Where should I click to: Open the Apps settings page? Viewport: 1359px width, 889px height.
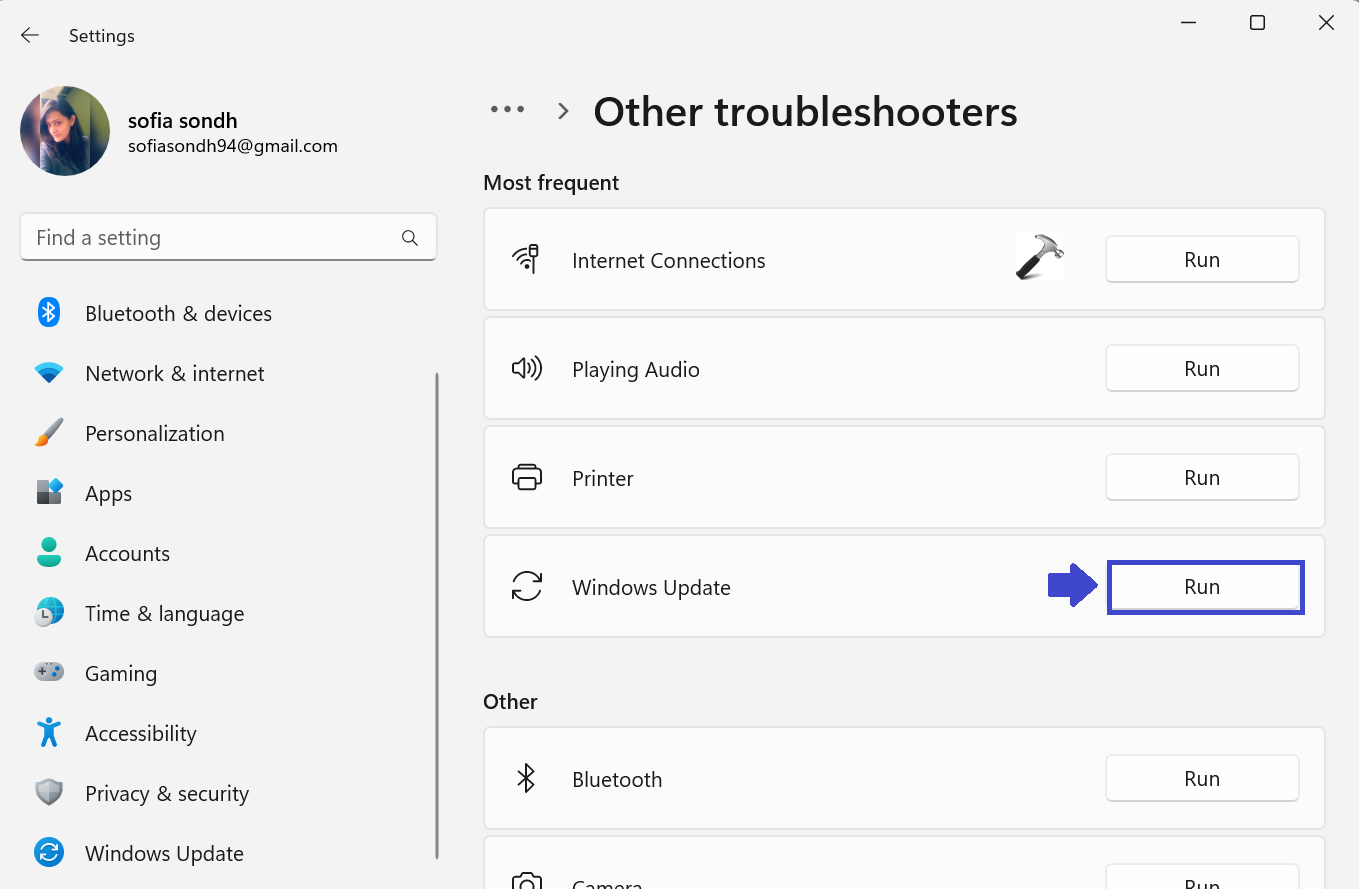click(x=108, y=494)
